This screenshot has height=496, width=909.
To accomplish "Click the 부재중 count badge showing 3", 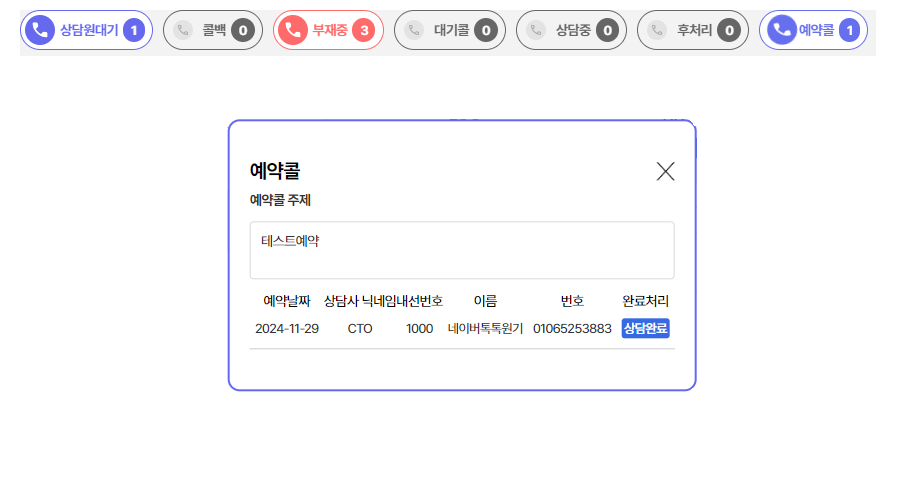I will 364,30.
